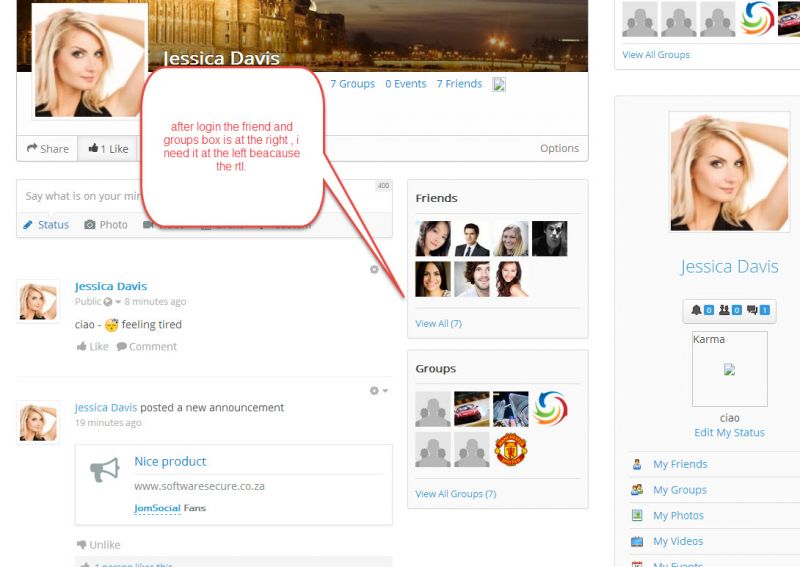
Task: Open the Options menu
Action: (x=559, y=148)
